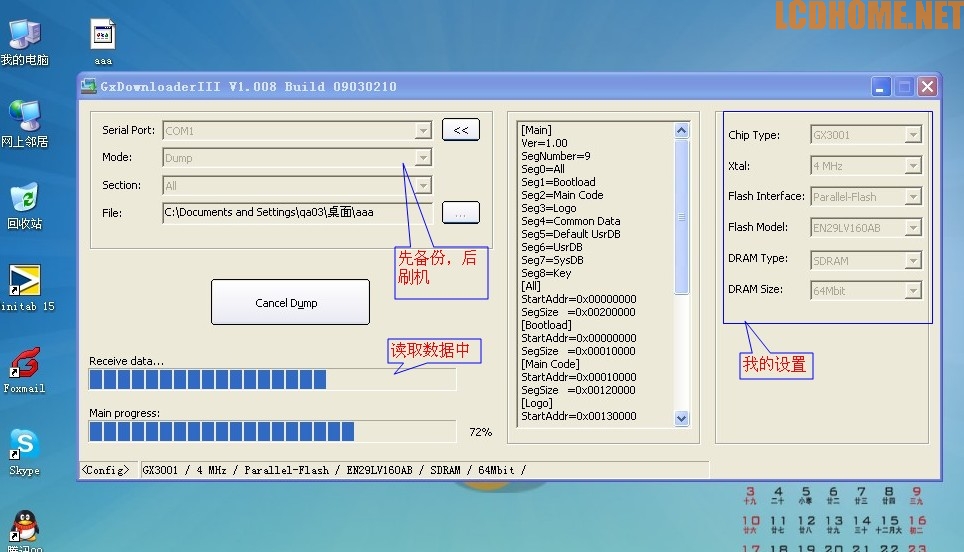Select the 'Seg6=UsrDB' line
The width and height of the screenshot is (964, 552).
pos(551,247)
